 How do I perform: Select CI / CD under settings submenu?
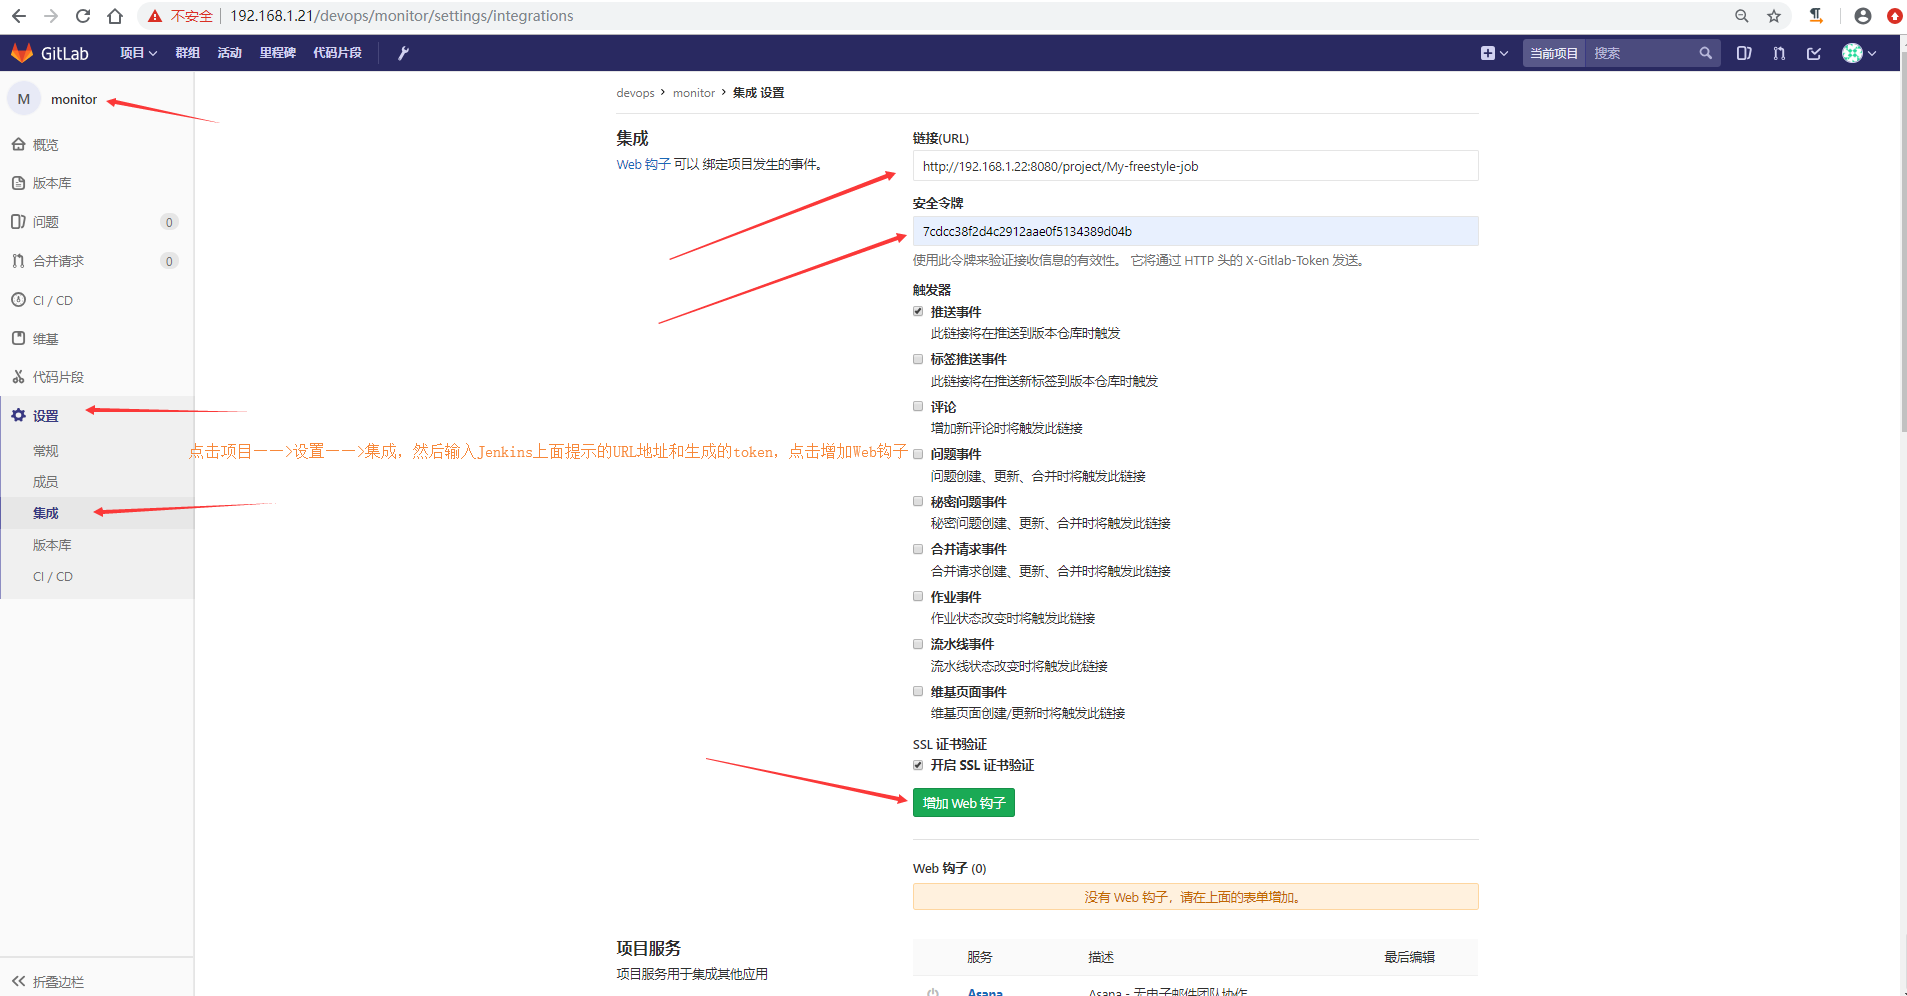click(53, 576)
